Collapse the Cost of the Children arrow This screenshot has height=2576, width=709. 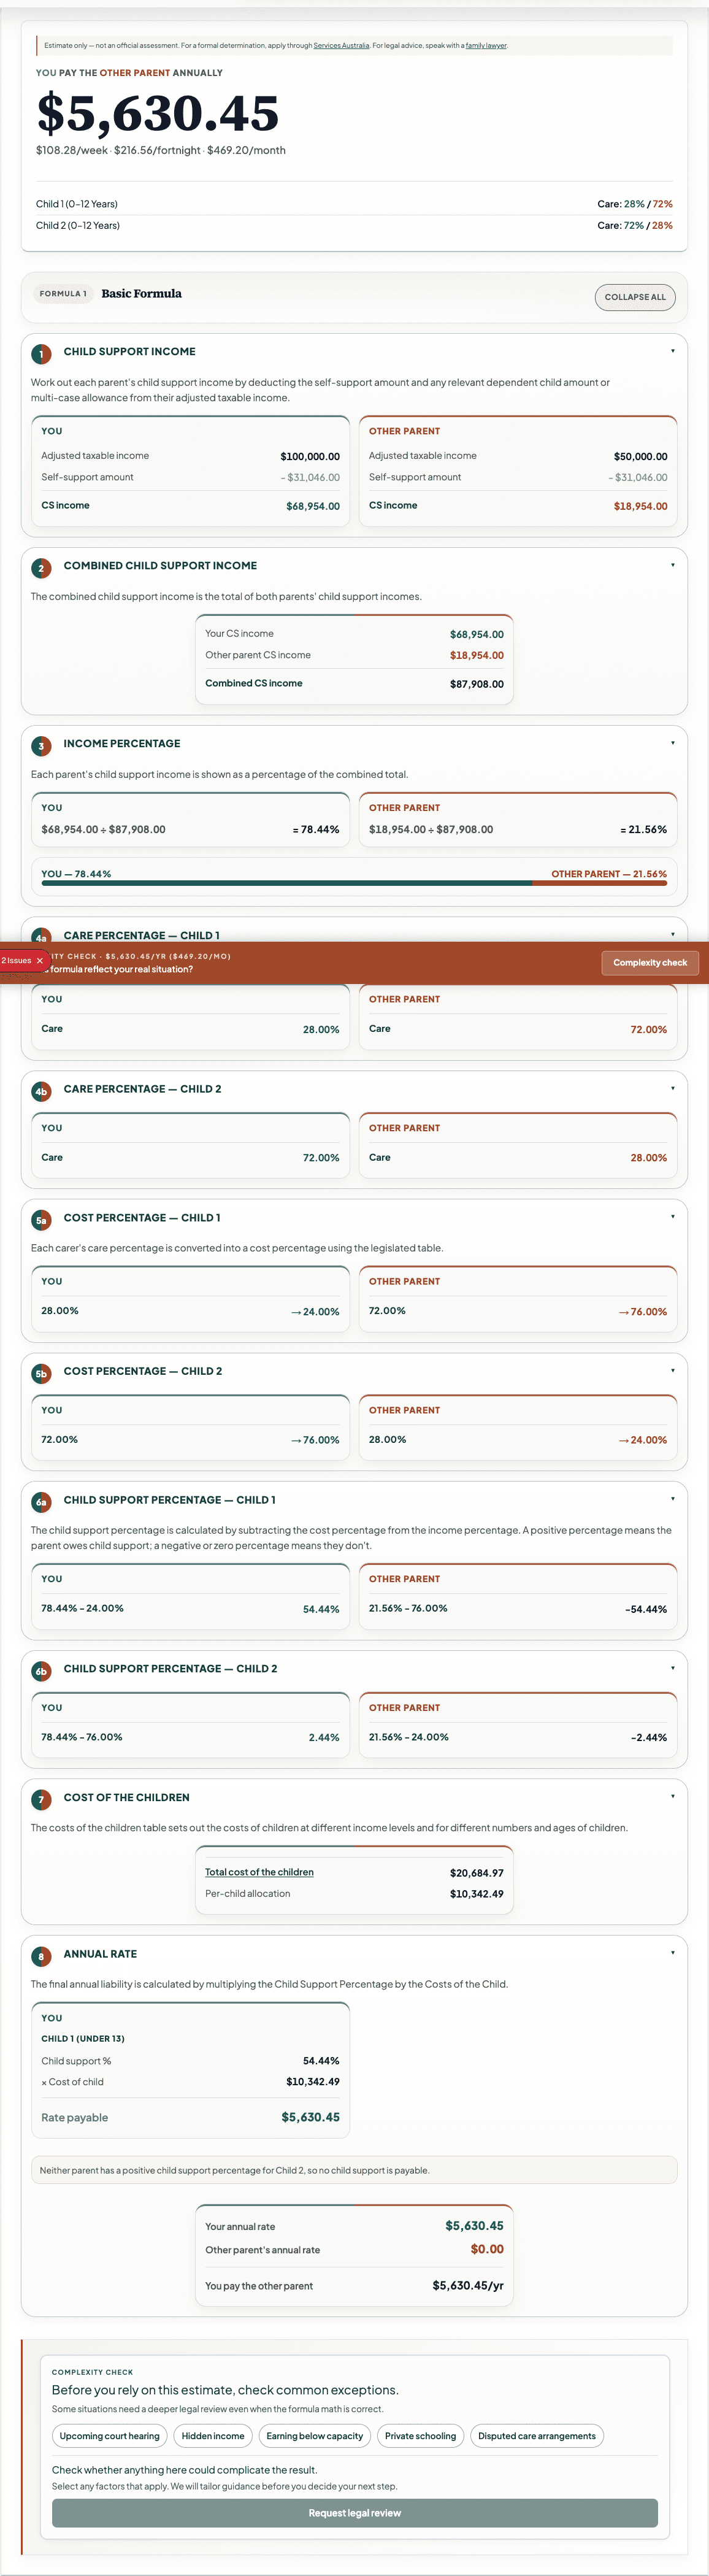point(672,1797)
